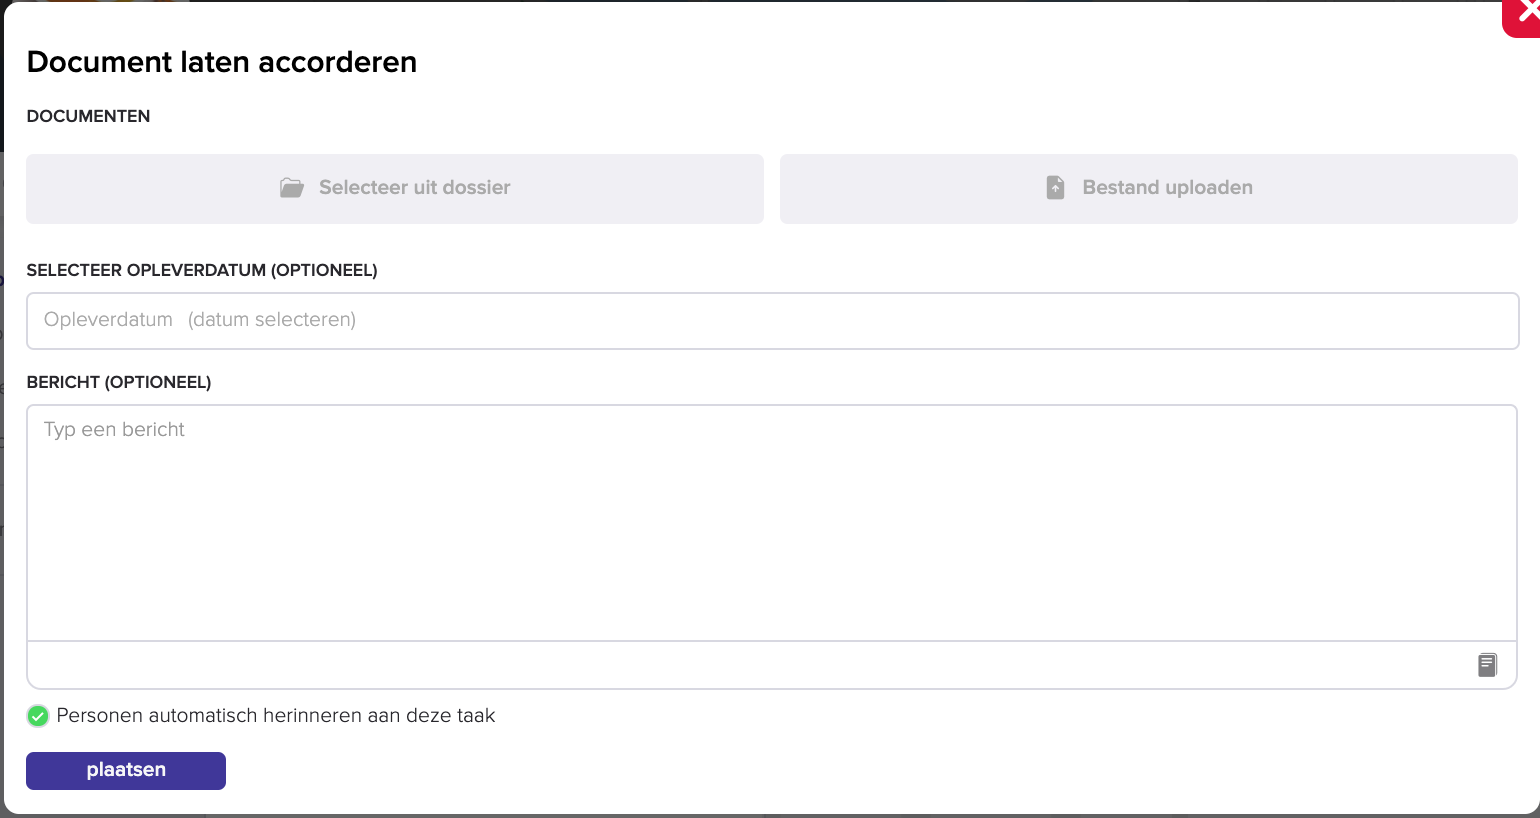The height and width of the screenshot is (818, 1540).
Task: Open the Opleverdatum date field
Action: click(x=772, y=321)
